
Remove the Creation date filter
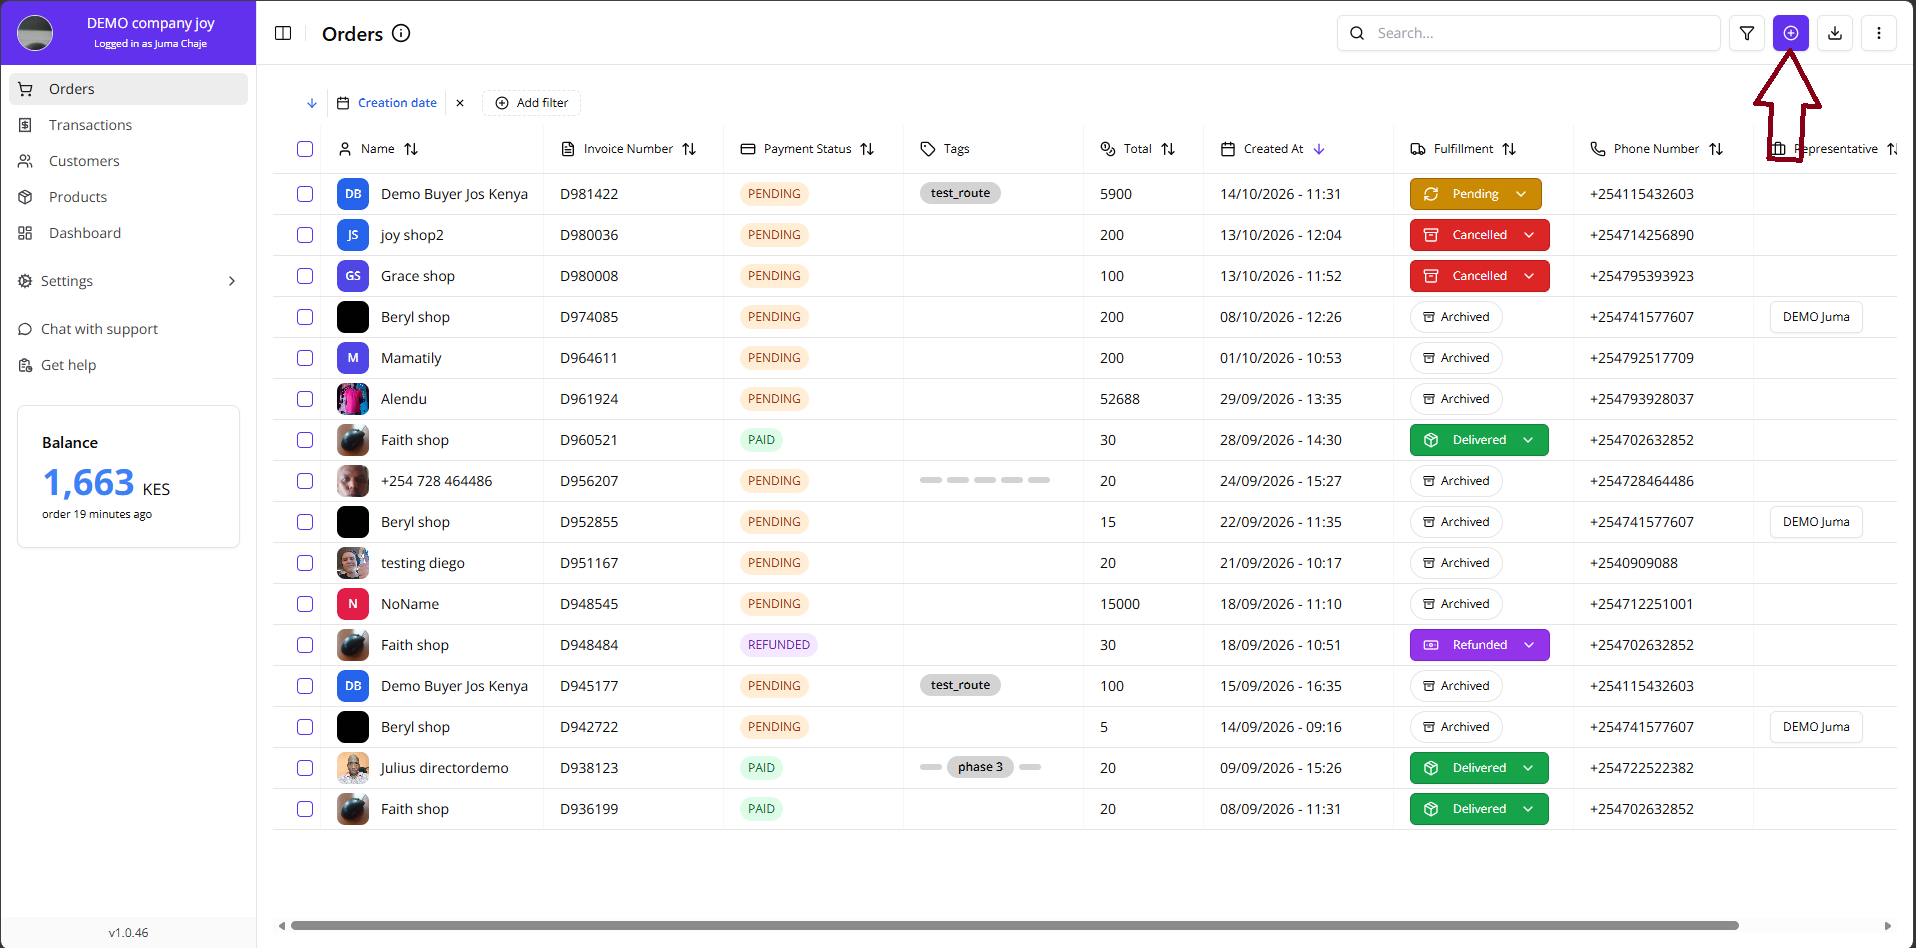460,103
